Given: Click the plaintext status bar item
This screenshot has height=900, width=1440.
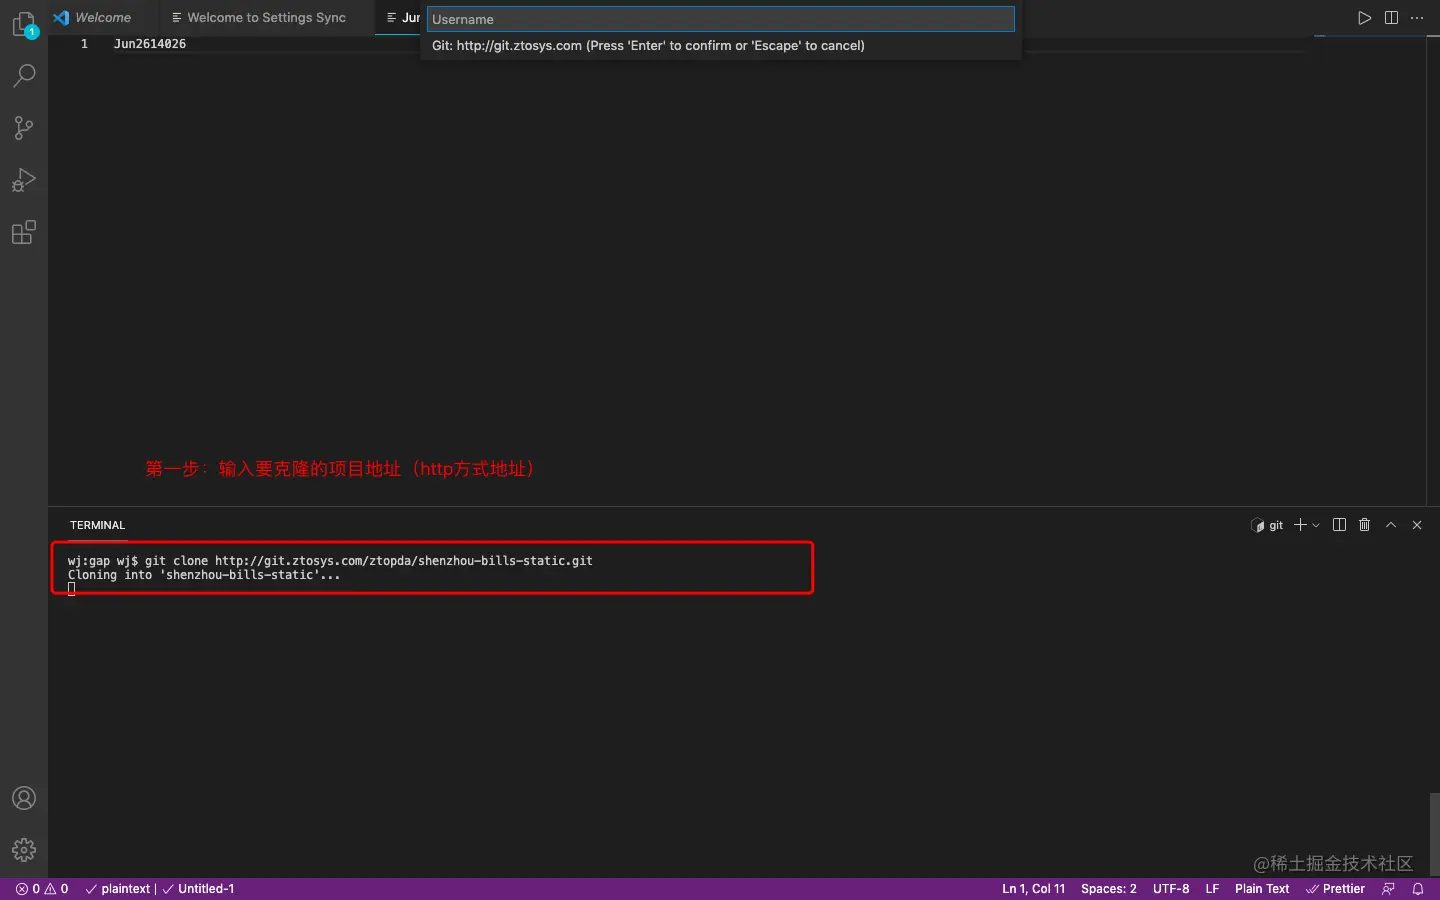Looking at the screenshot, I should pyautogui.click(x=118, y=889).
